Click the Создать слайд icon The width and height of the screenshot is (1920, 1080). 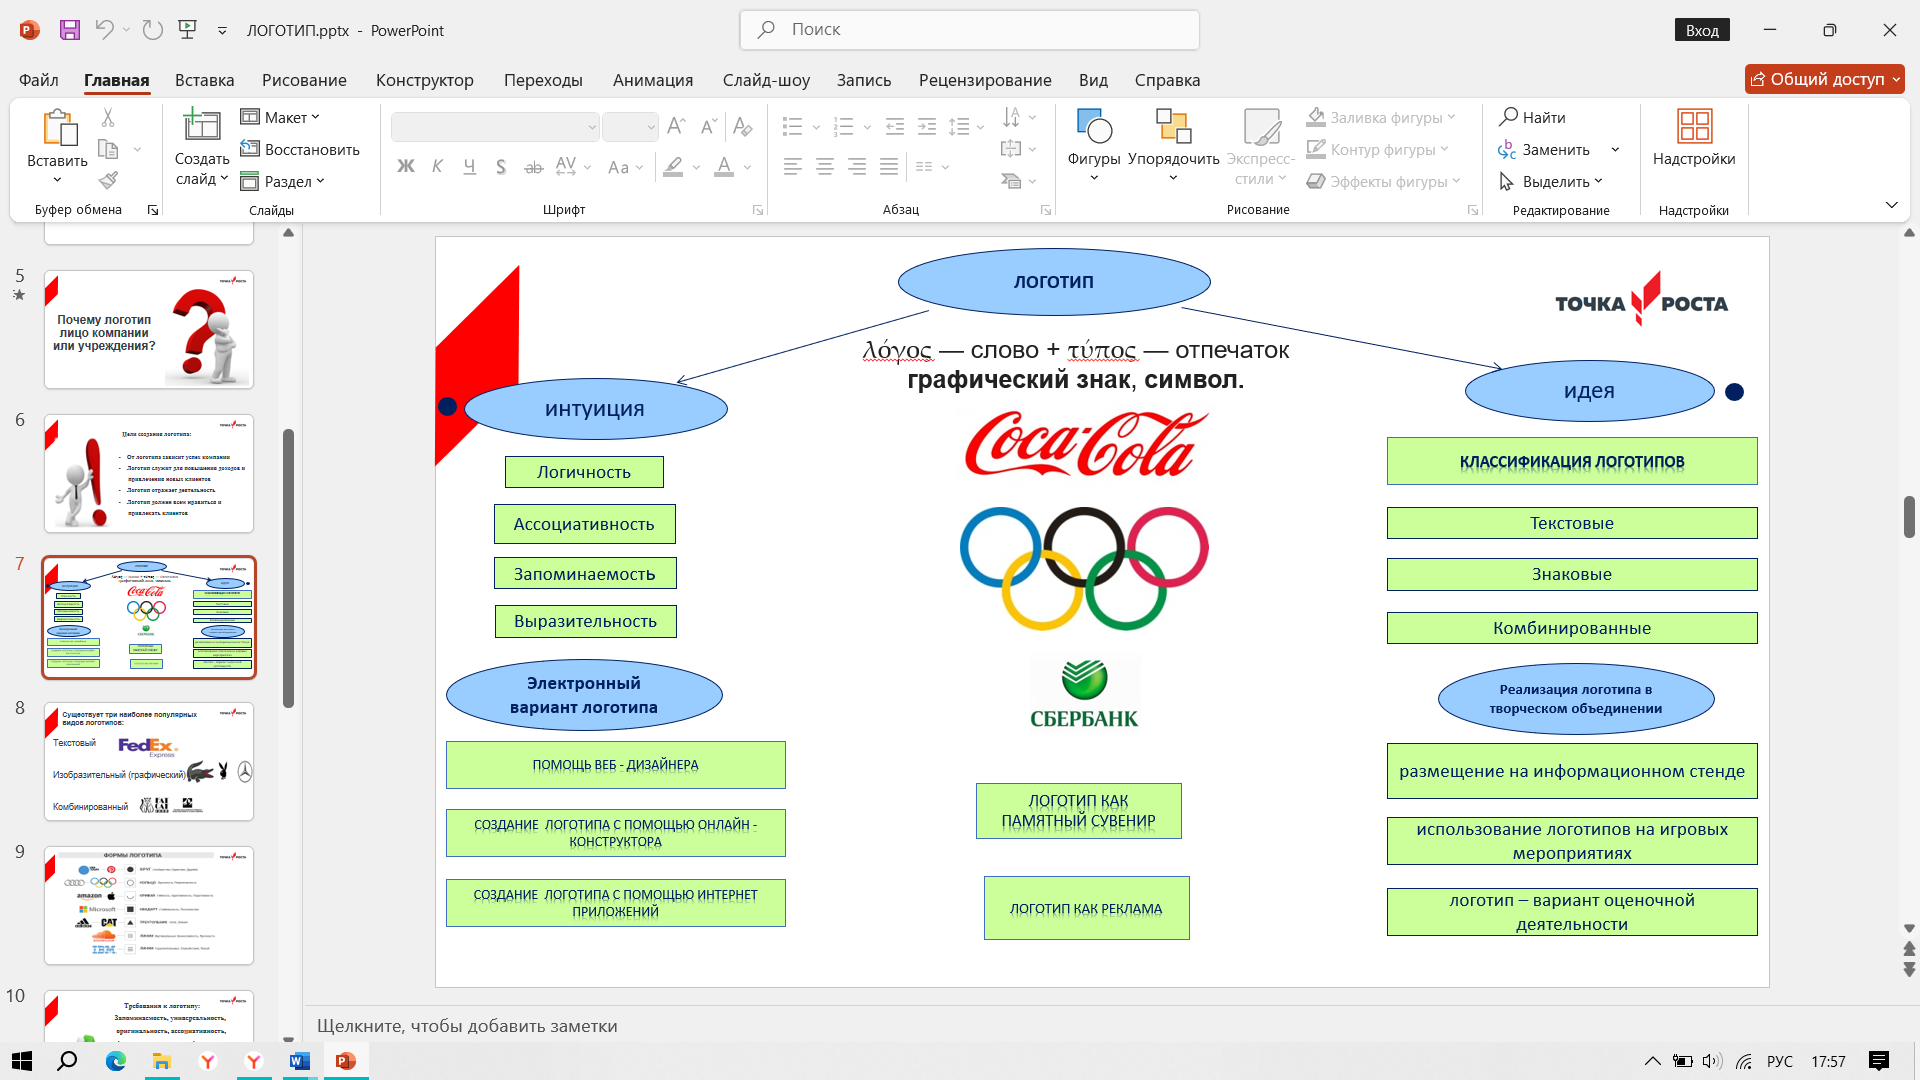coord(202,126)
